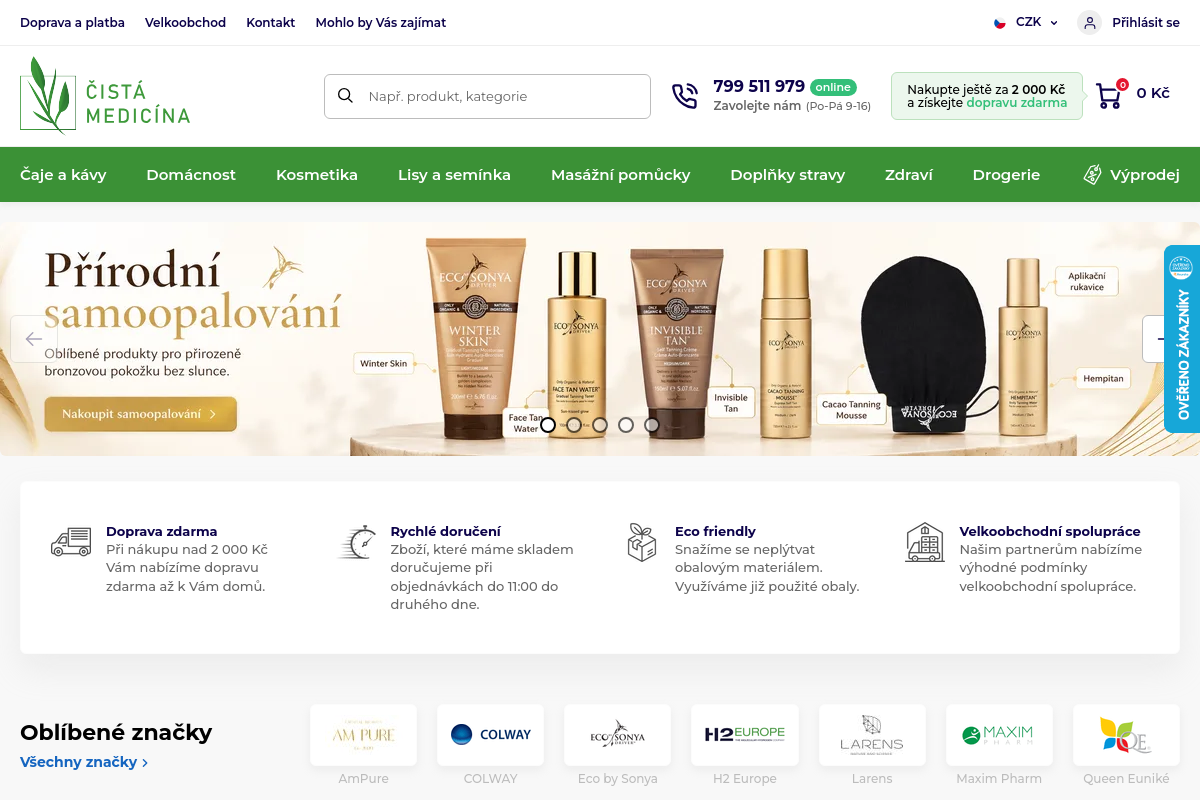Click Mohlo by Vás zajímat link
This screenshot has height=800, width=1200.
pos(381,22)
